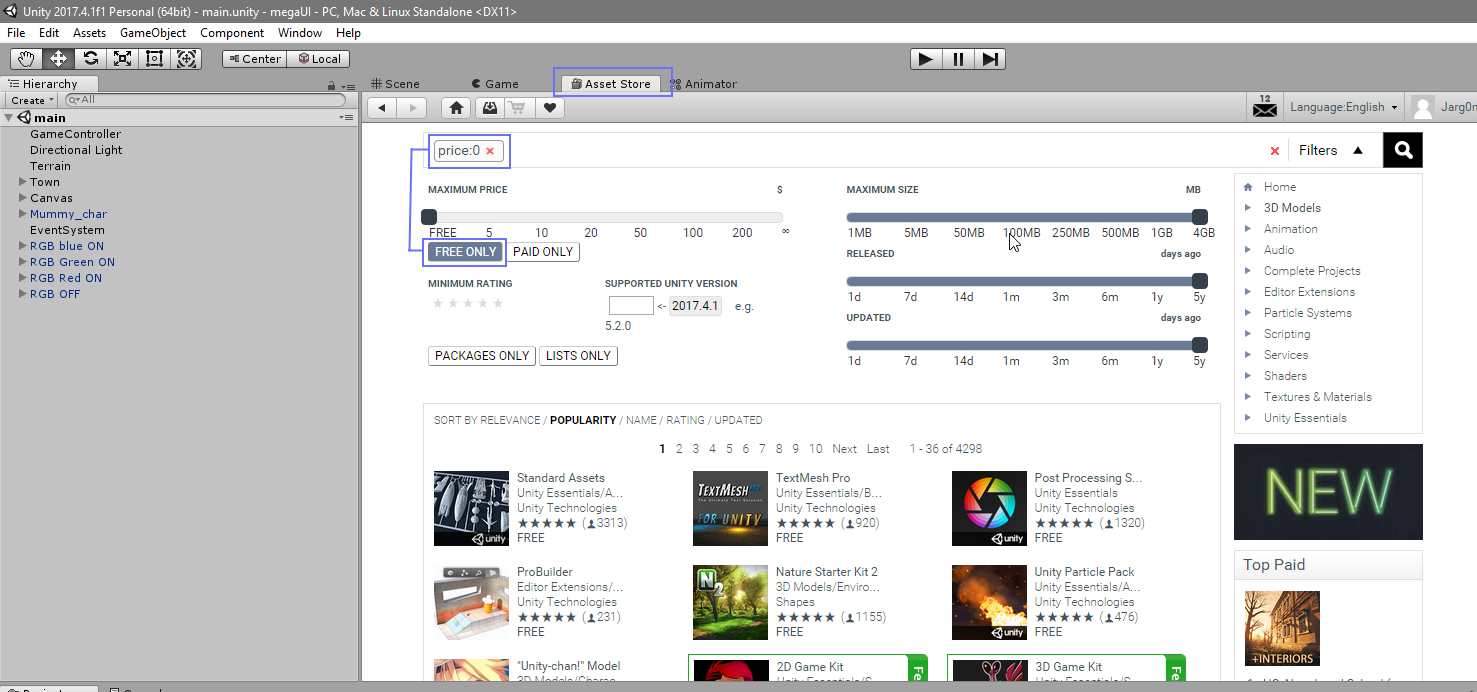Open the shopping cart

pyautogui.click(x=518, y=108)
